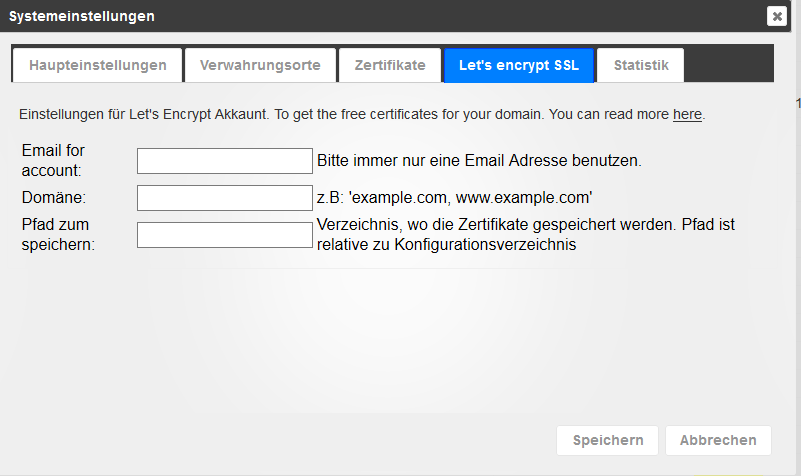Focus the Email for account field
This screenshot has height=476, width=801.
tap(225, 160)
